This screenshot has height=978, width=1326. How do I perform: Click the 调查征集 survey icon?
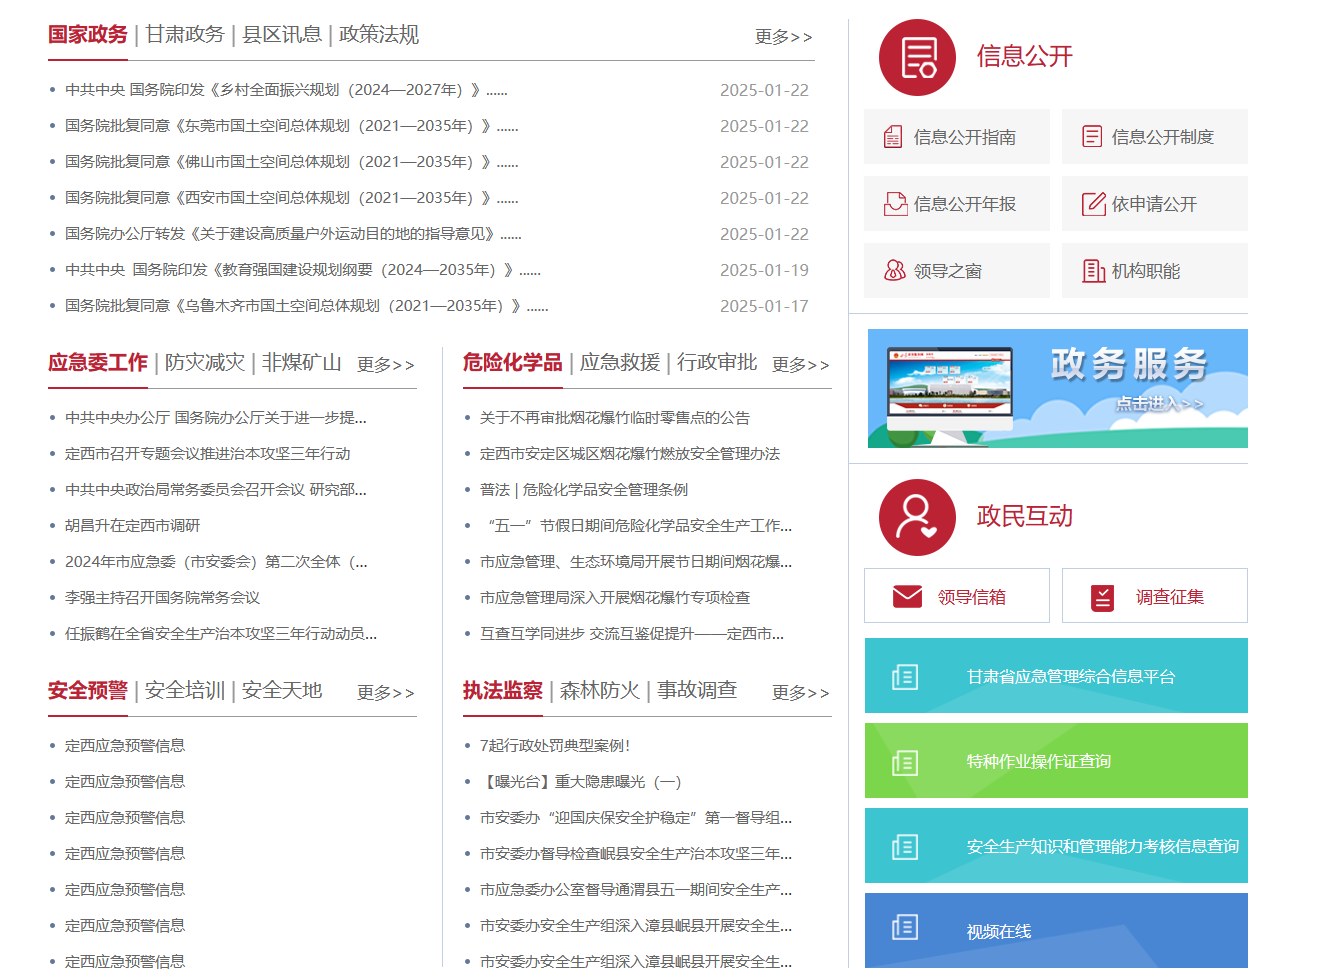(x=1102, y=595)
